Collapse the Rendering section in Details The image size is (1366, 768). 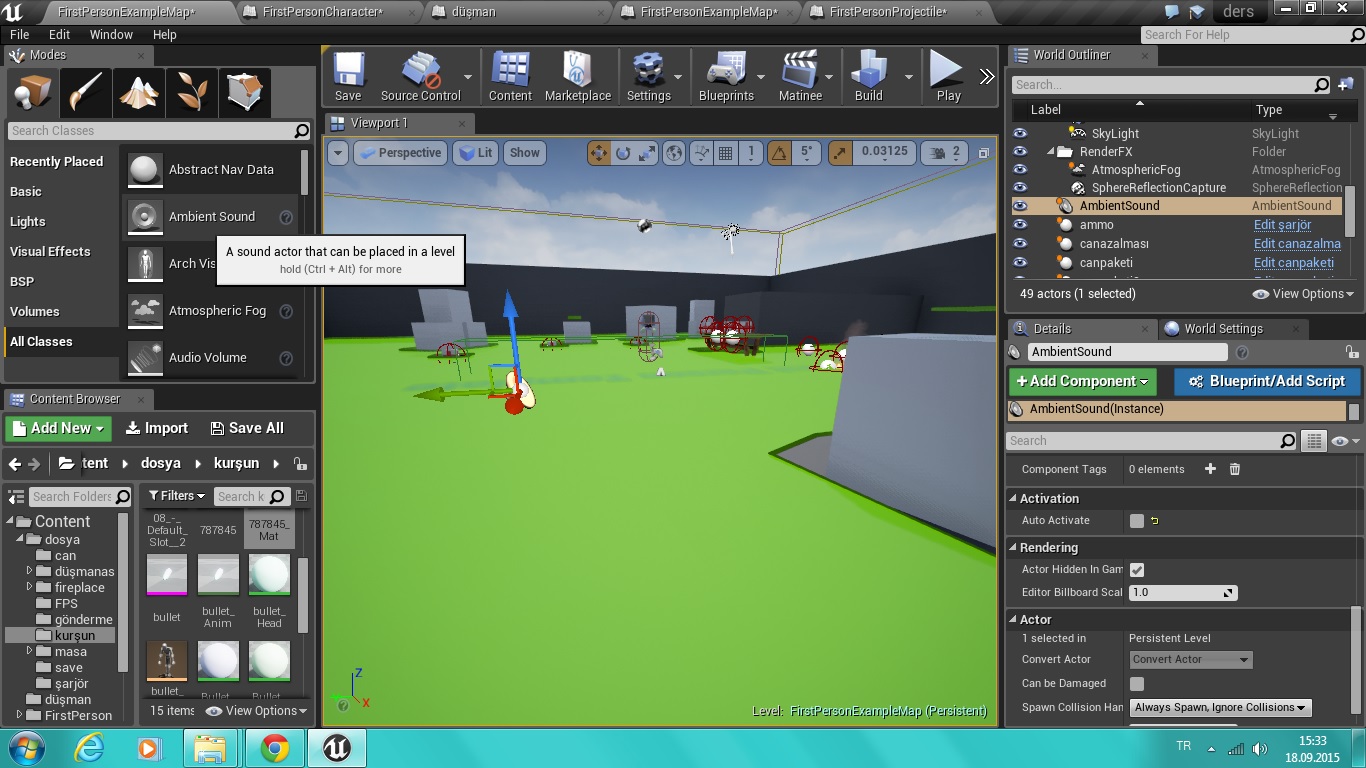pos(1014,548)
